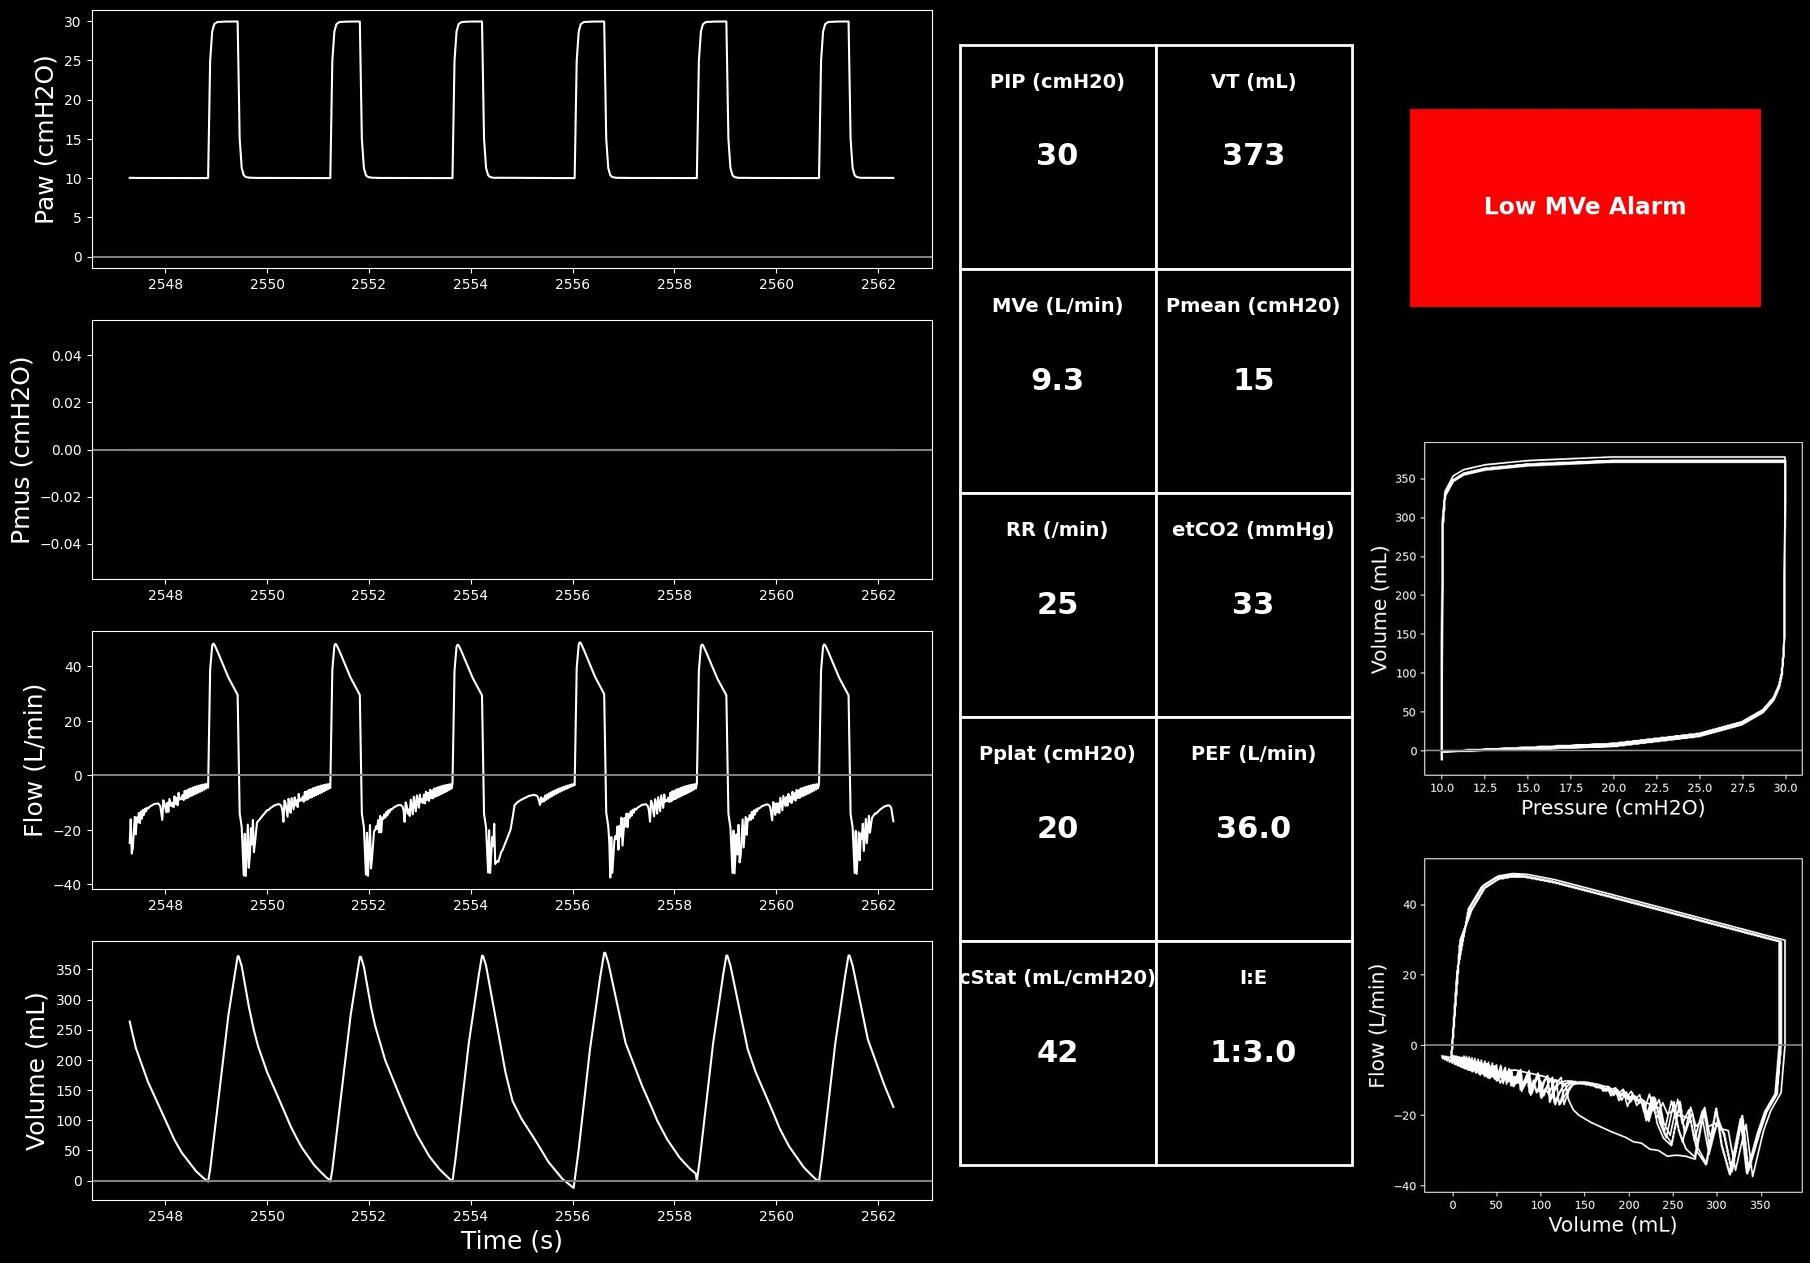
Task: Select the etCO2 value 33
Action: click(1253, 604)
